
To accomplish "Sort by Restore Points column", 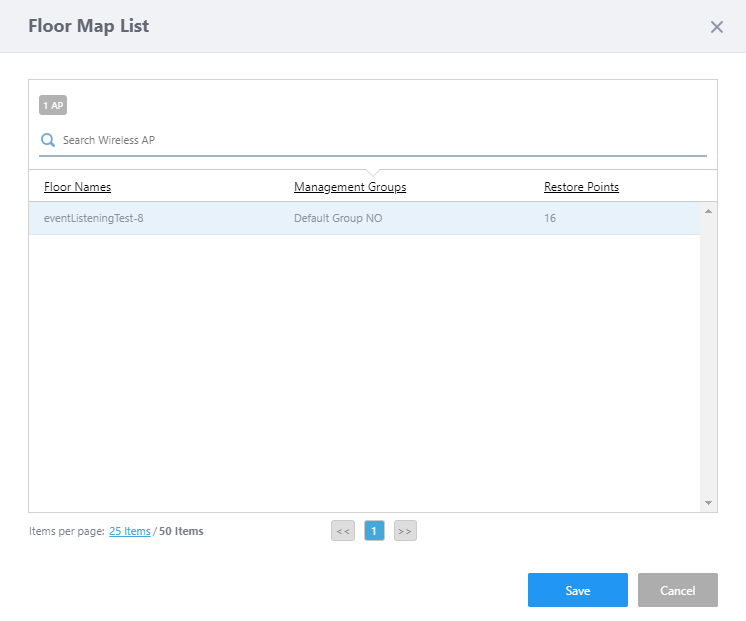I will point(581,187).
